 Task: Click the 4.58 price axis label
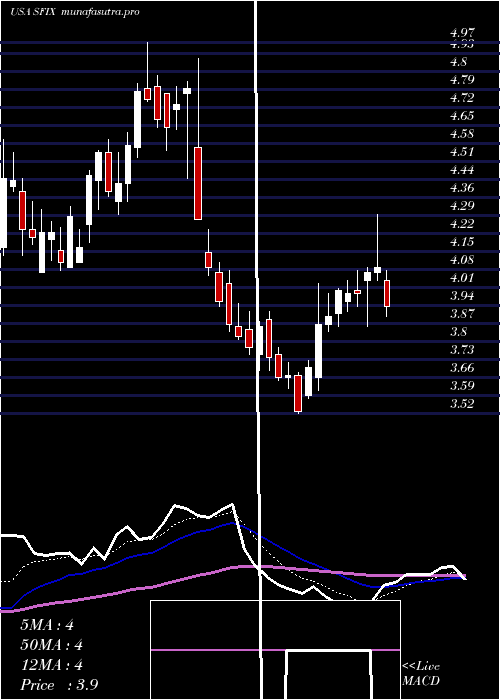pos(462,133)
